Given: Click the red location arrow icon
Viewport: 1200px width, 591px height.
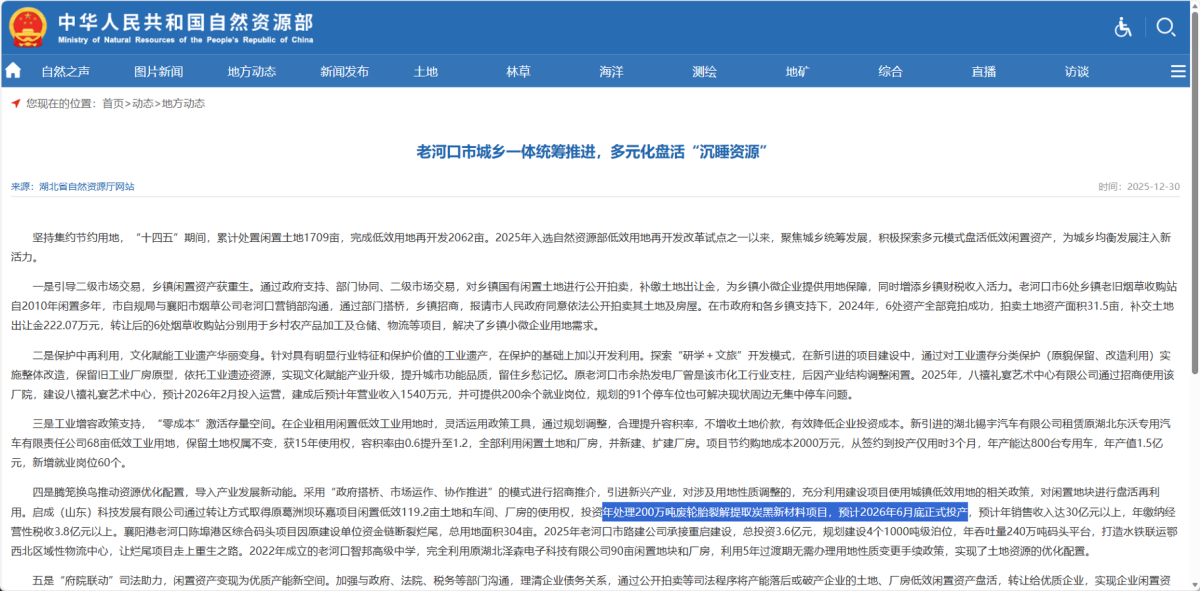Looking at the screenshot, I should click(16, 103).
